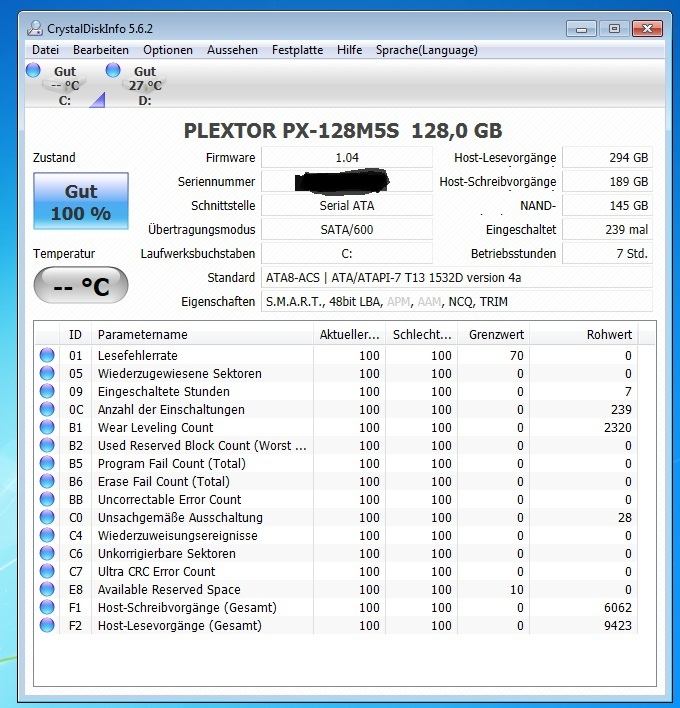Click the Standard field ATA8-ACS

(x=457, y=277)
